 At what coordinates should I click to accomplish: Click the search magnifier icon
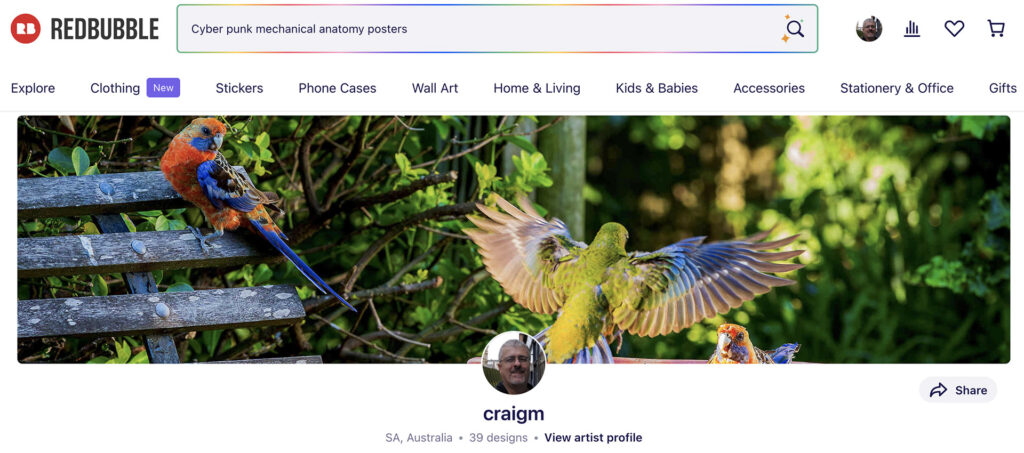pos(794,29)
